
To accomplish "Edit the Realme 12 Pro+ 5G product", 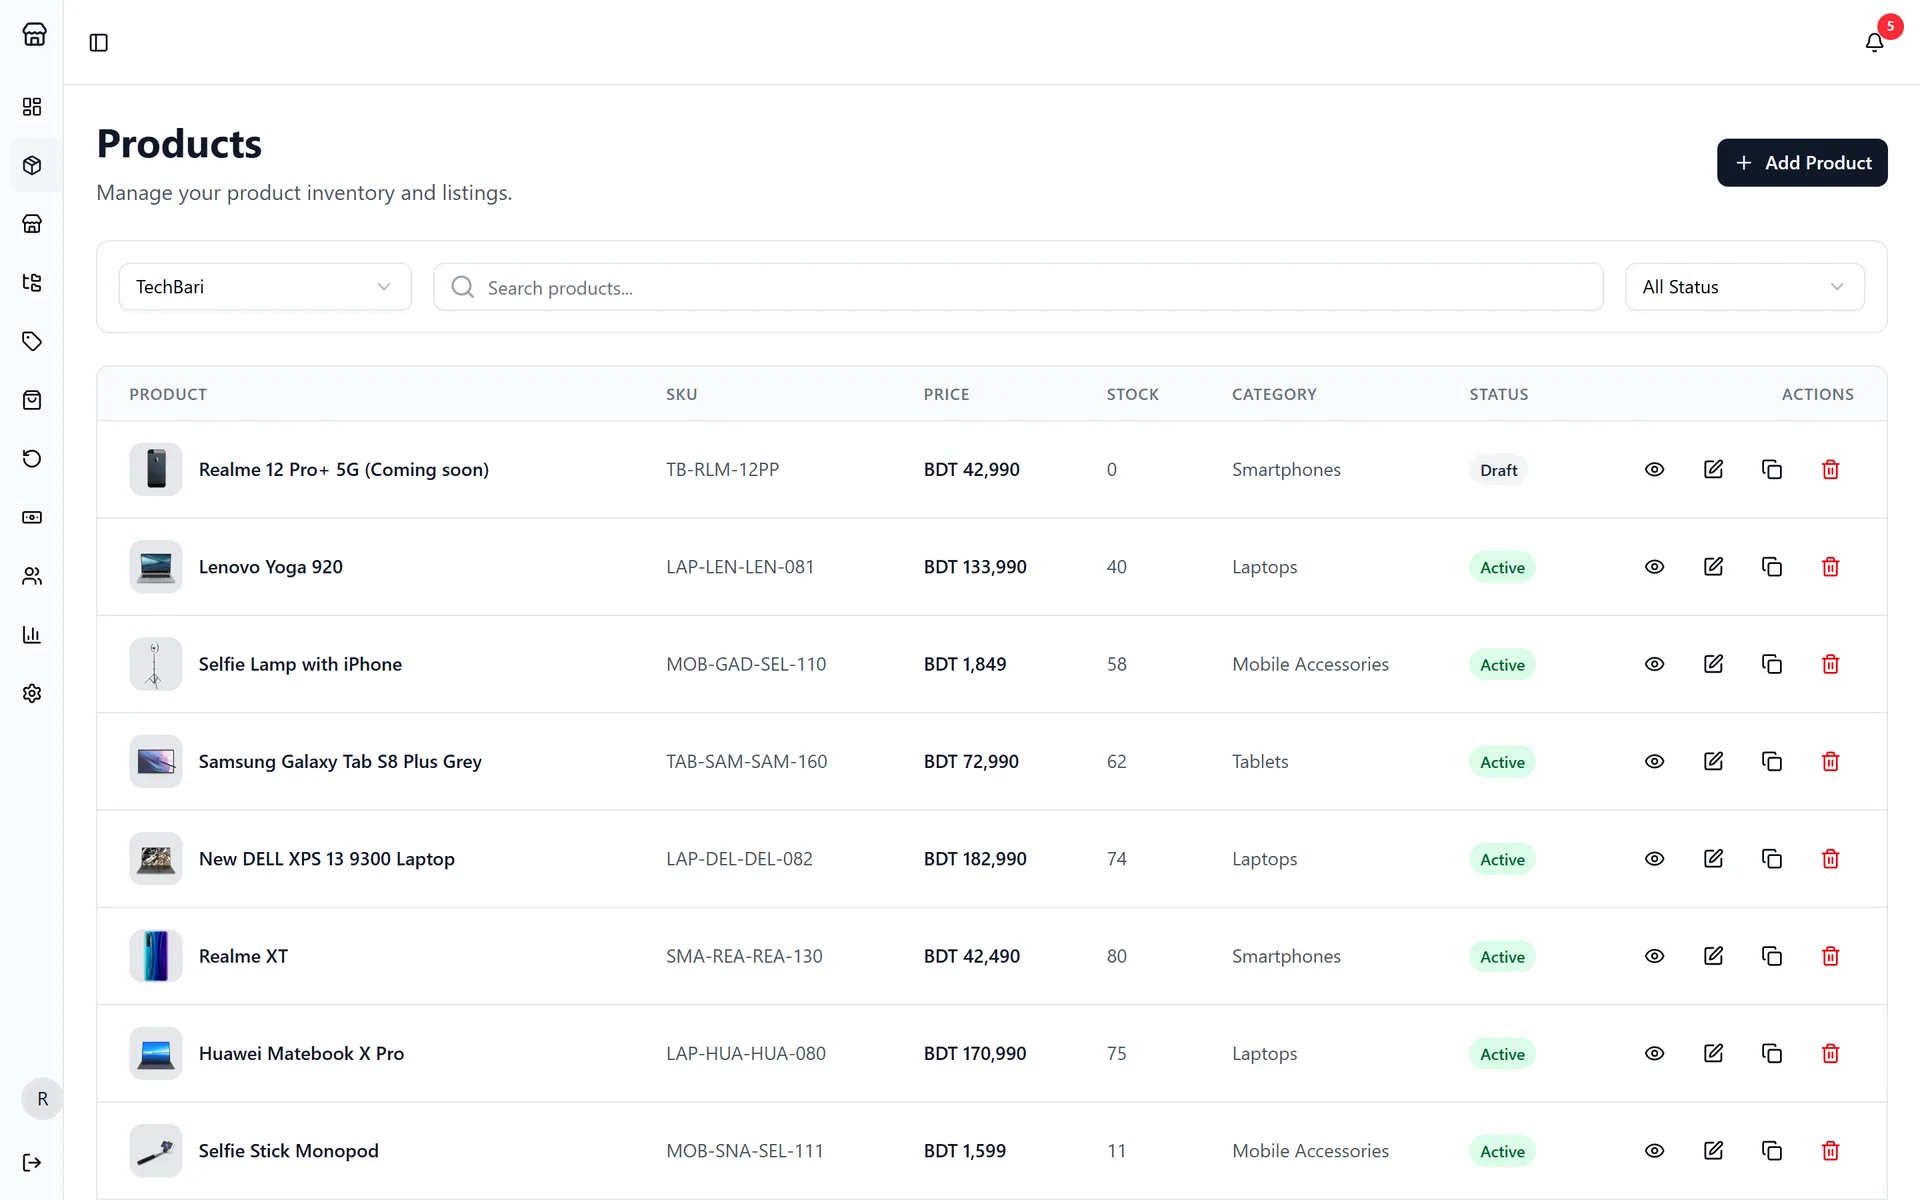I will (x=1713, y=469).
